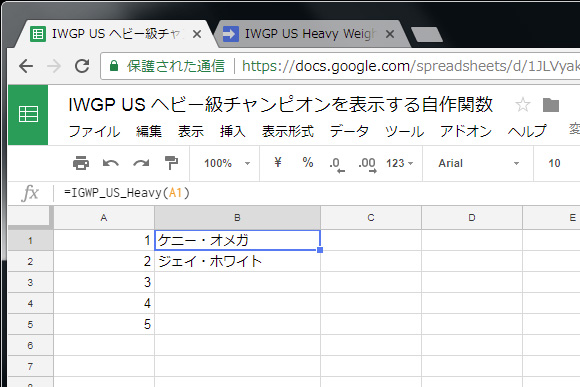Image resolution: width=580 pixels, height=387 pixels.
Task: Open the 100% zoom dropdown
Action: [227, 163]
